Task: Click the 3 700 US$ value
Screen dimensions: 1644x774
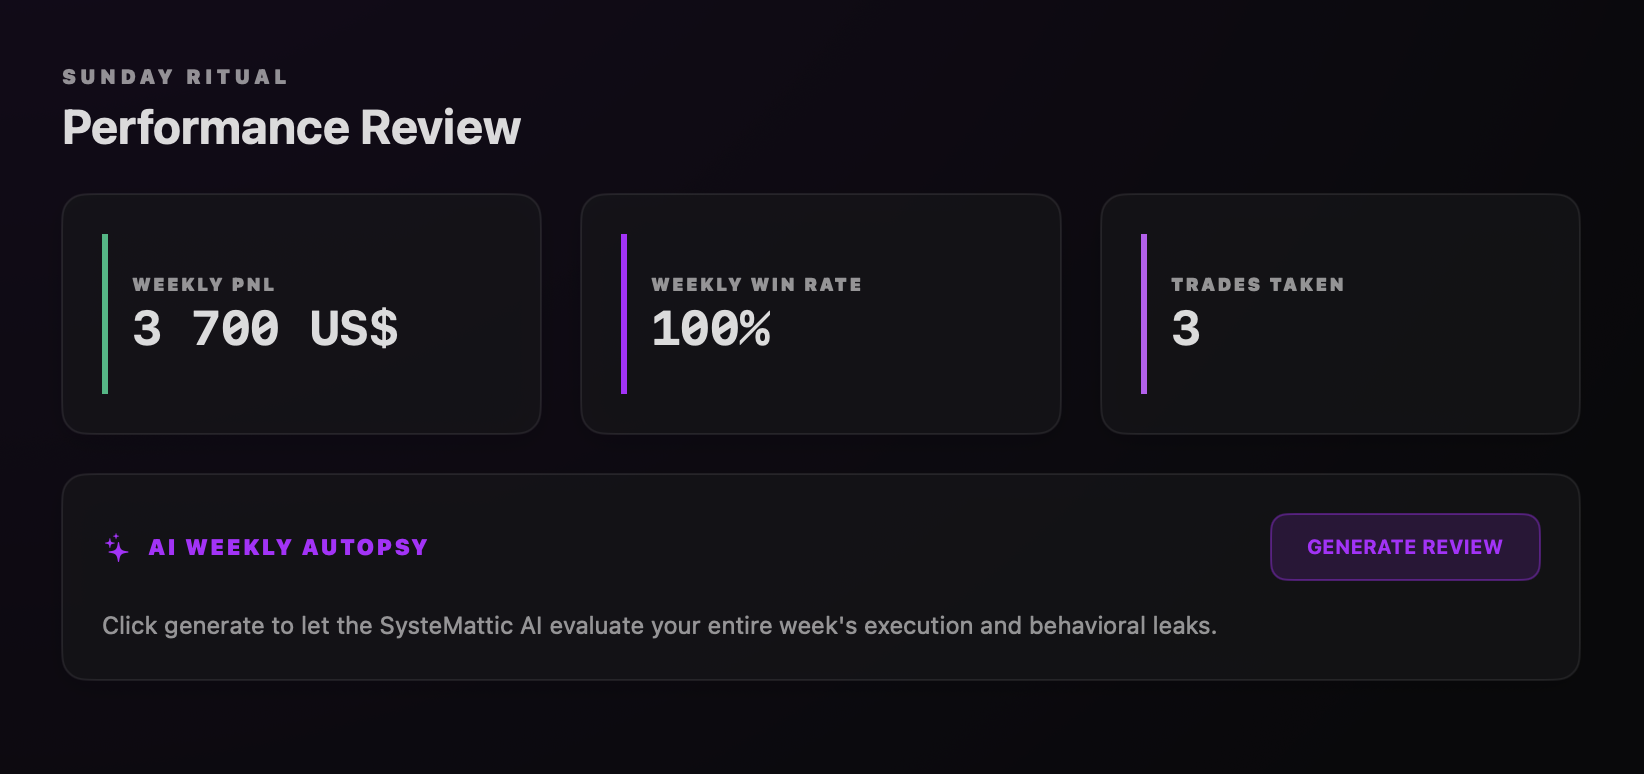Action: 265,329
